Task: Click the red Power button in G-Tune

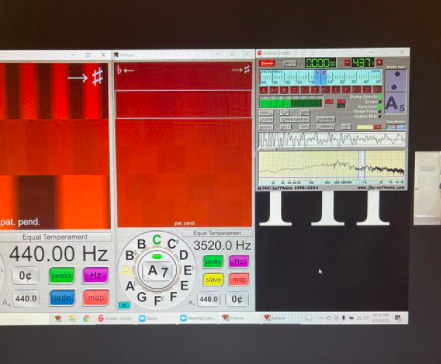Action: click(267, 63)
